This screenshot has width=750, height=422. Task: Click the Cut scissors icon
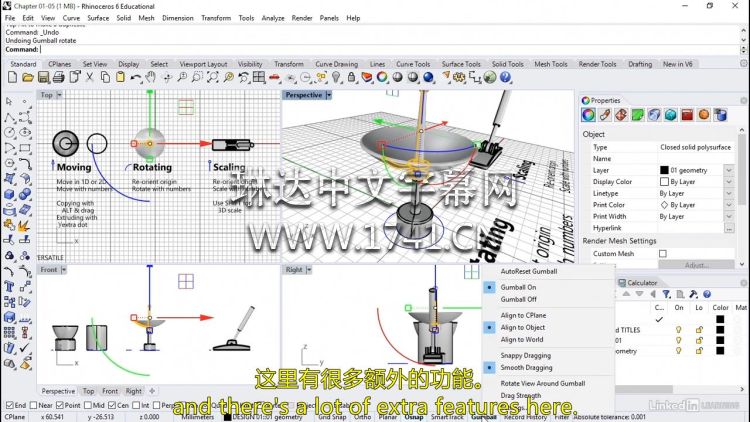click(x=89, y=77)
